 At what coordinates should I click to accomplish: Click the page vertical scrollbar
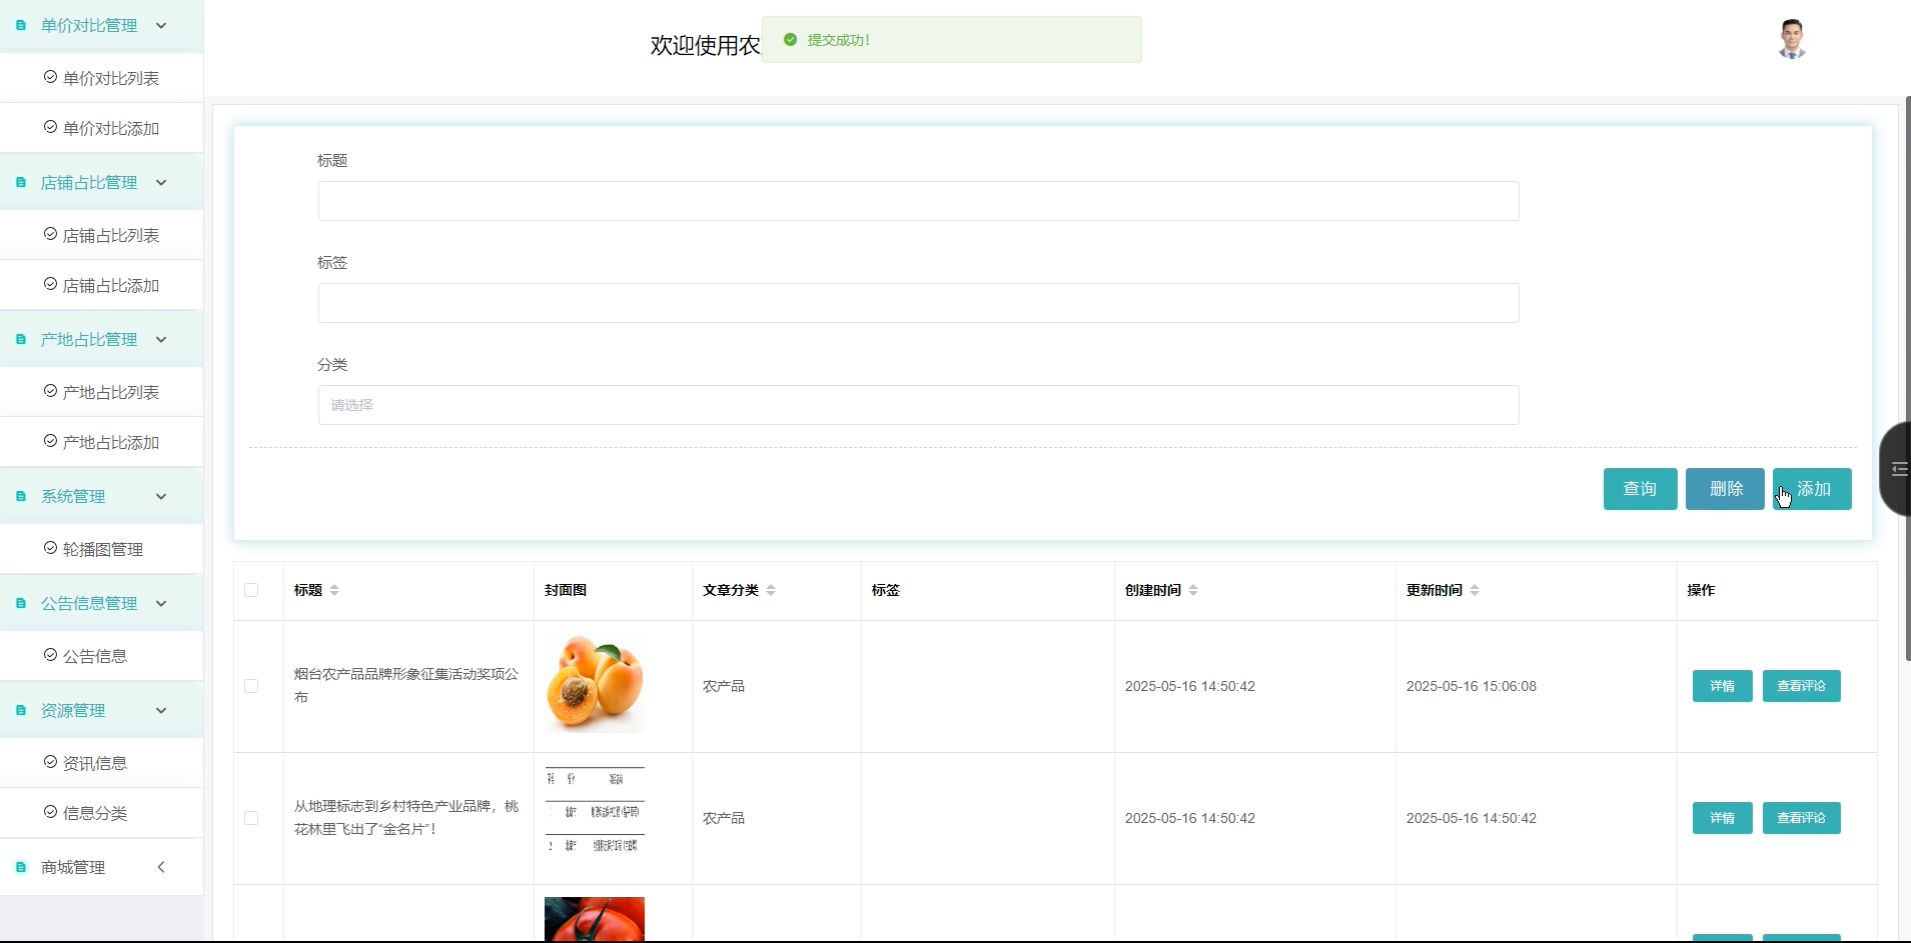pyautogui.click(x=1907, y=378)
